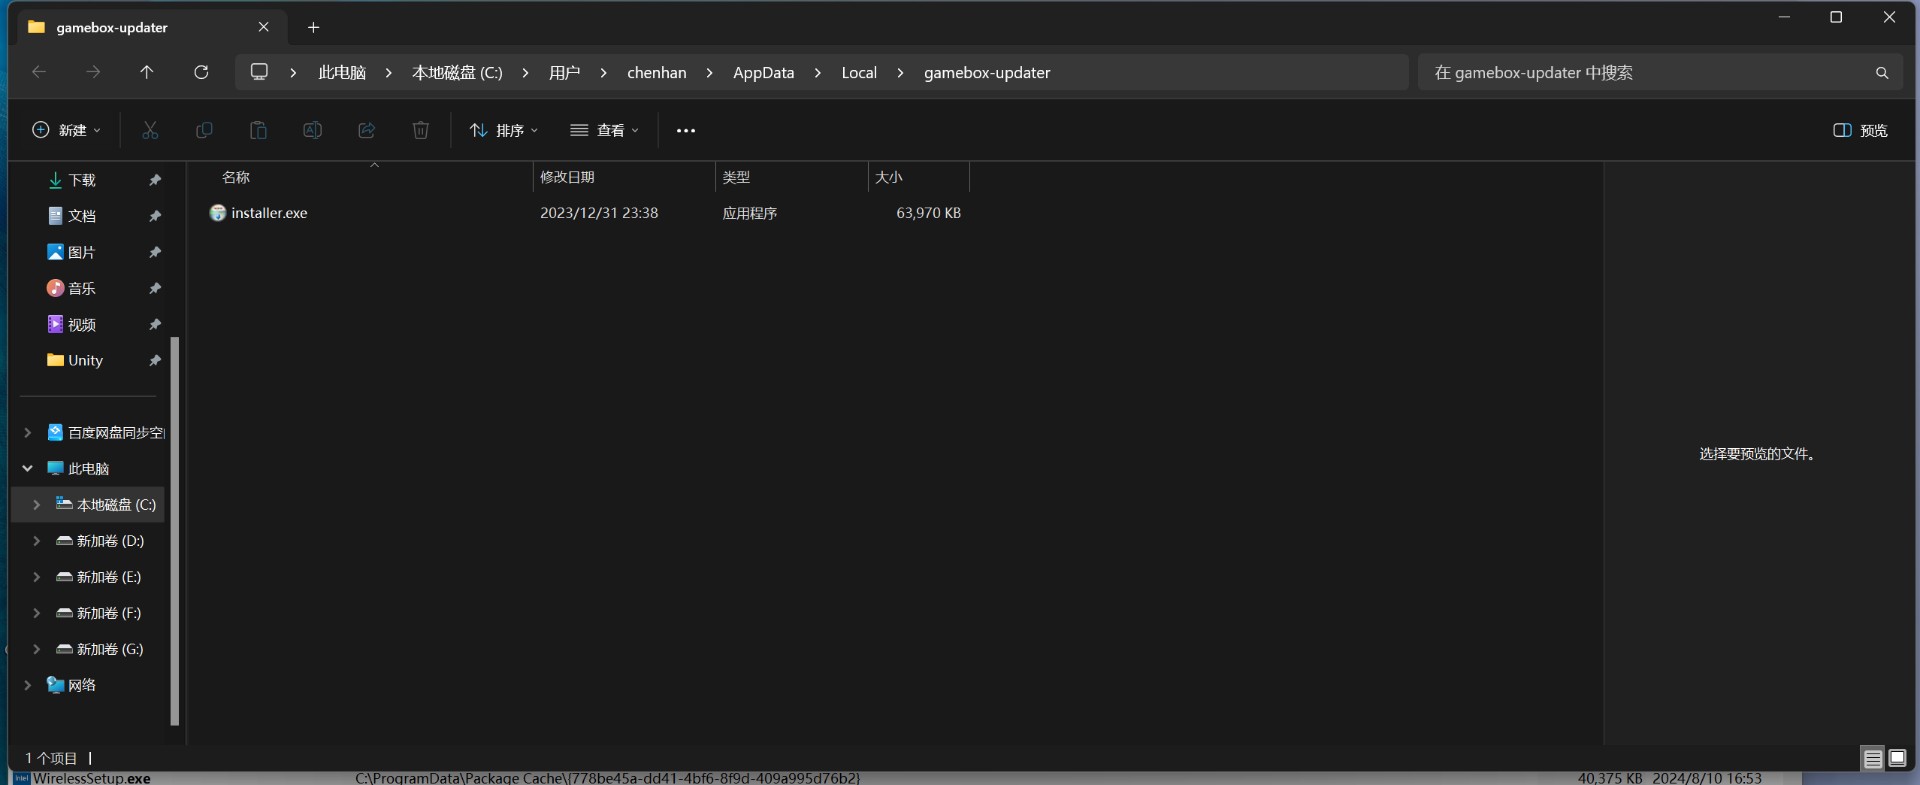Expand 新加卷 (G:) tree node
The width and height of the screenshot is (1920, 785).
tap(37, 648)
